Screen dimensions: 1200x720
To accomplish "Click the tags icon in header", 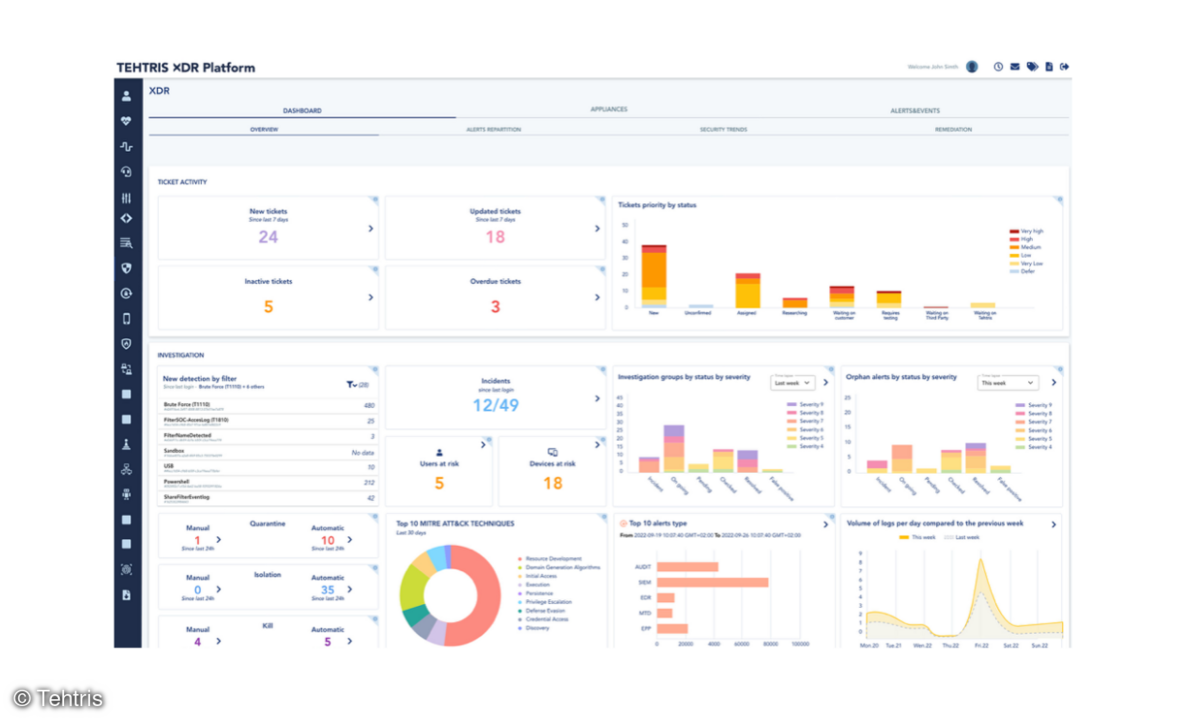I will [x=1032, y=67].
